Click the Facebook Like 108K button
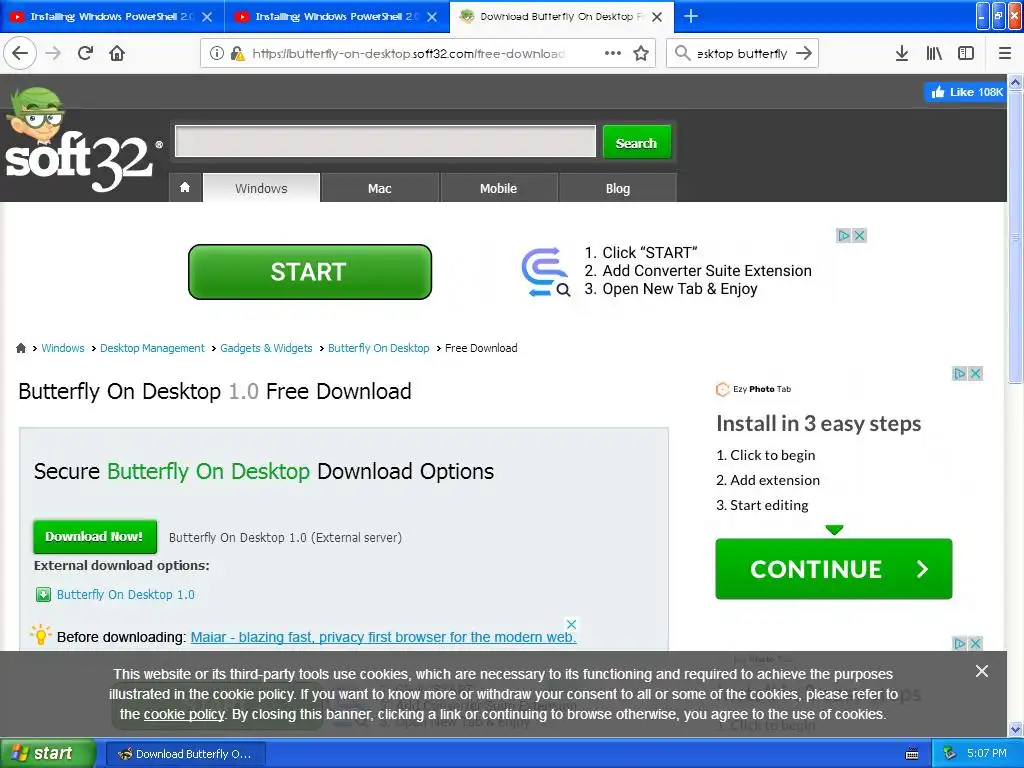The height and width of the screenshot is (768, 1024). tap(965, 92)
